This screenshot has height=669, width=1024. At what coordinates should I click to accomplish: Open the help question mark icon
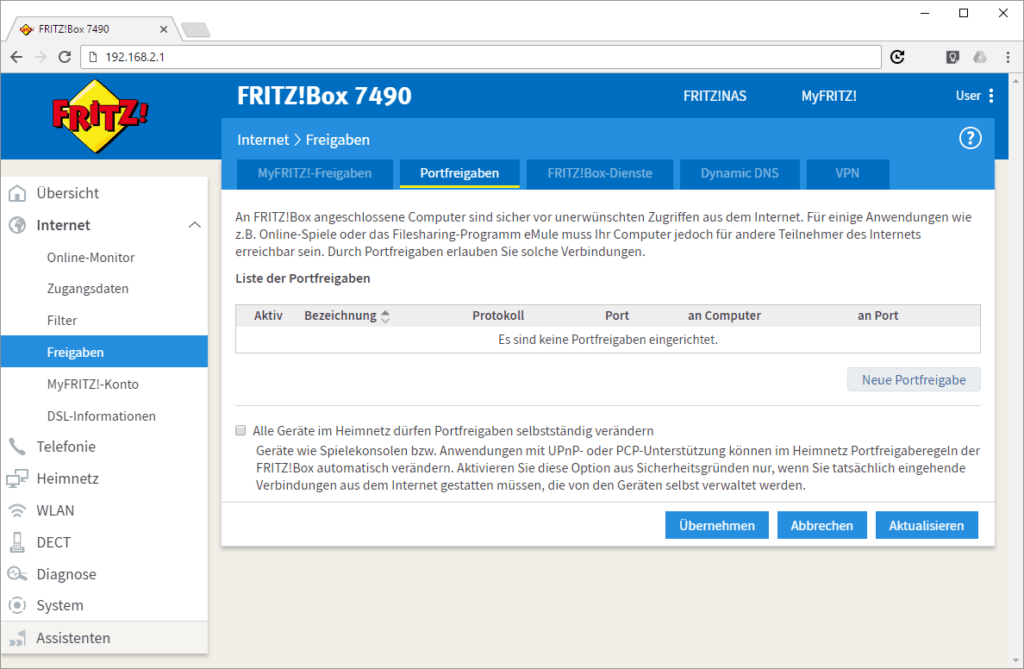[970, 139]
